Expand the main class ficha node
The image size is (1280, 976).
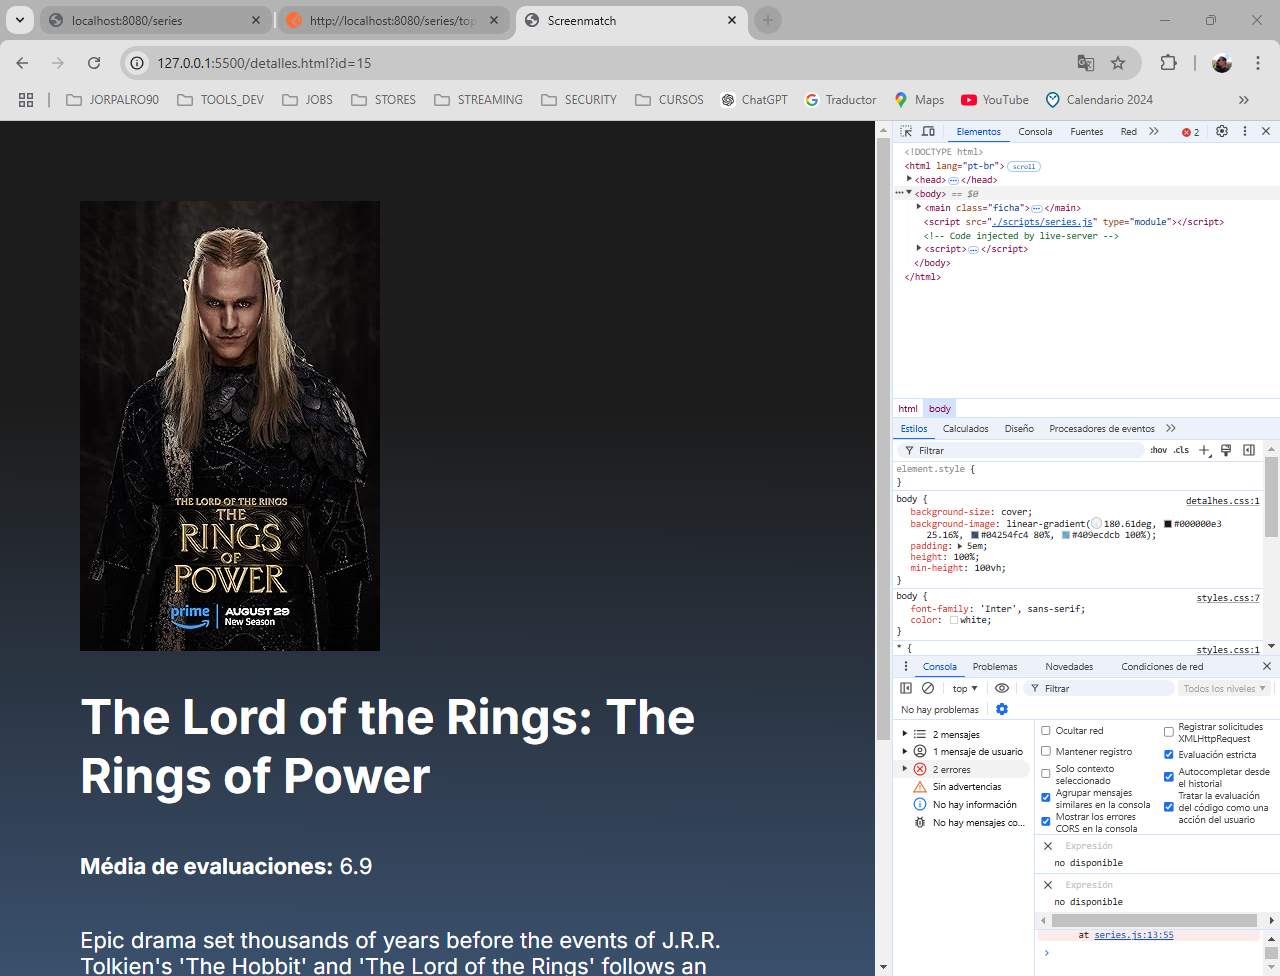(x=919, y=207)
